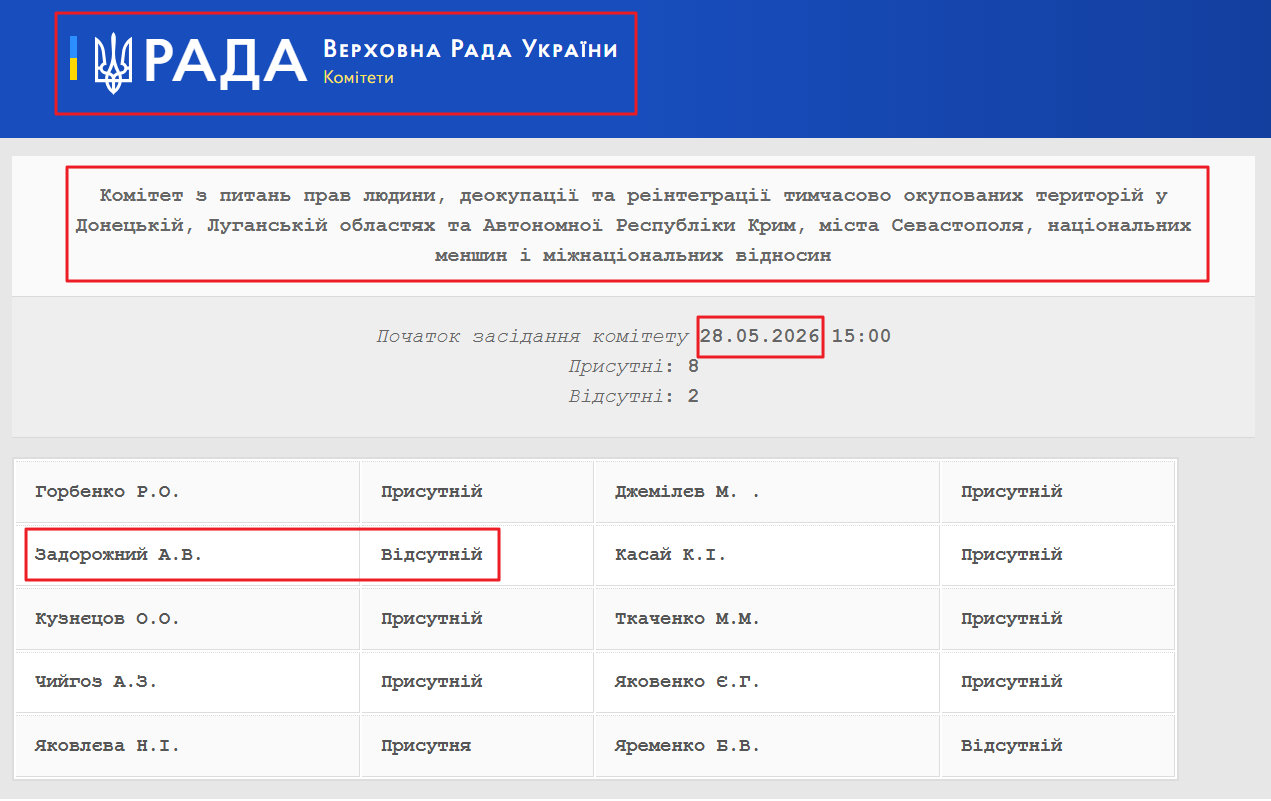Image resolution: width=1271 pixels, height=801 pixels.
Task: Click the status cell for Касай К.І.
Action: click(x=1057, y=554)
